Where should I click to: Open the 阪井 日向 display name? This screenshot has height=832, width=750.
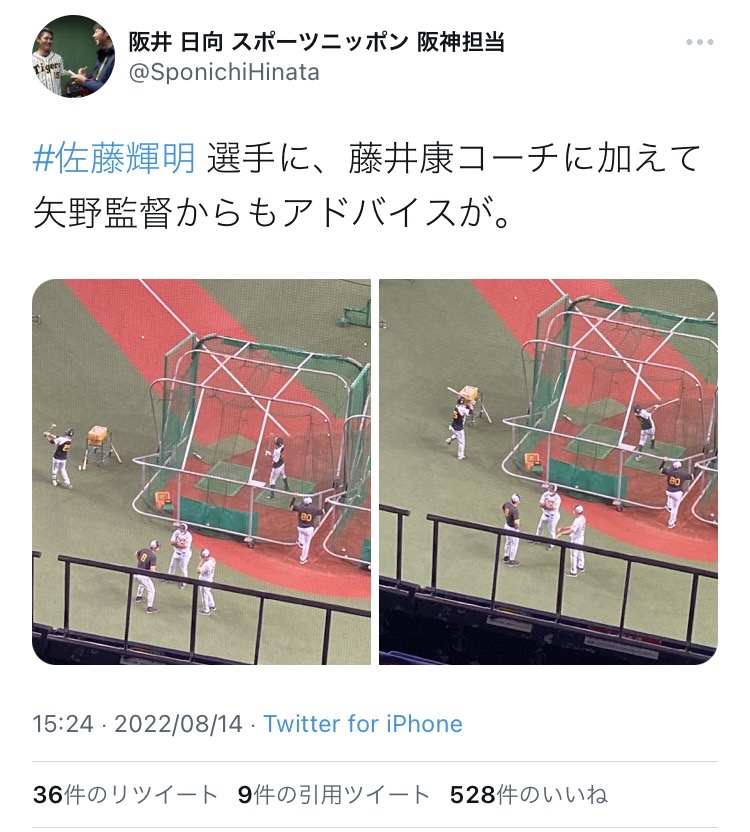click(x=316, y=42)
